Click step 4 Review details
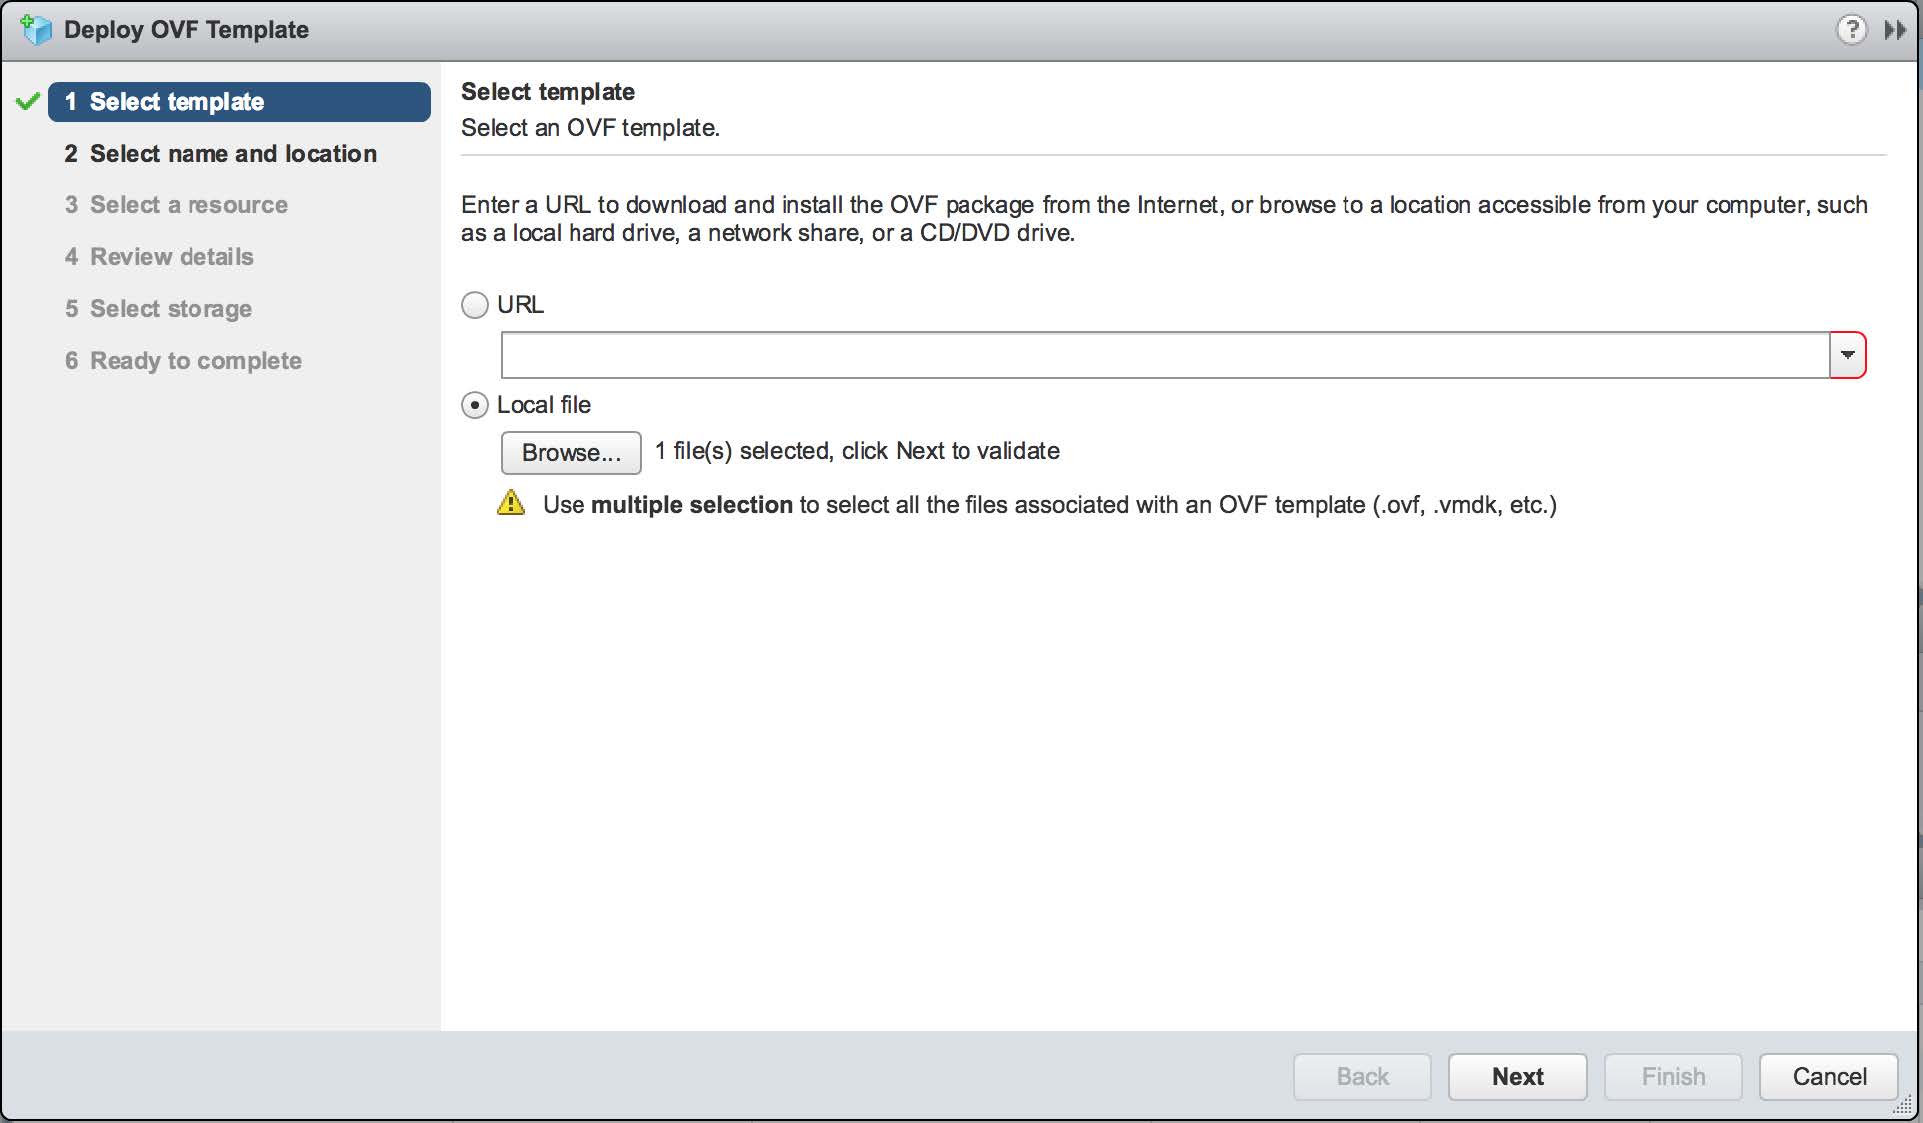This screenshot has height=1123, width=1923. [160, 257]
